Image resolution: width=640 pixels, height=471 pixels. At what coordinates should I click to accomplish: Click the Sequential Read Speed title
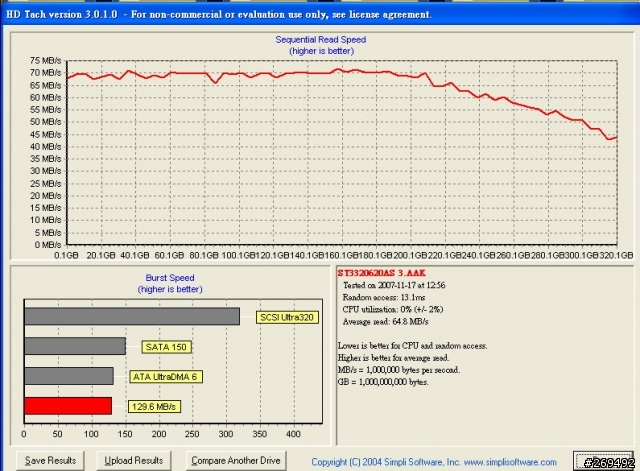coord(321,40)
